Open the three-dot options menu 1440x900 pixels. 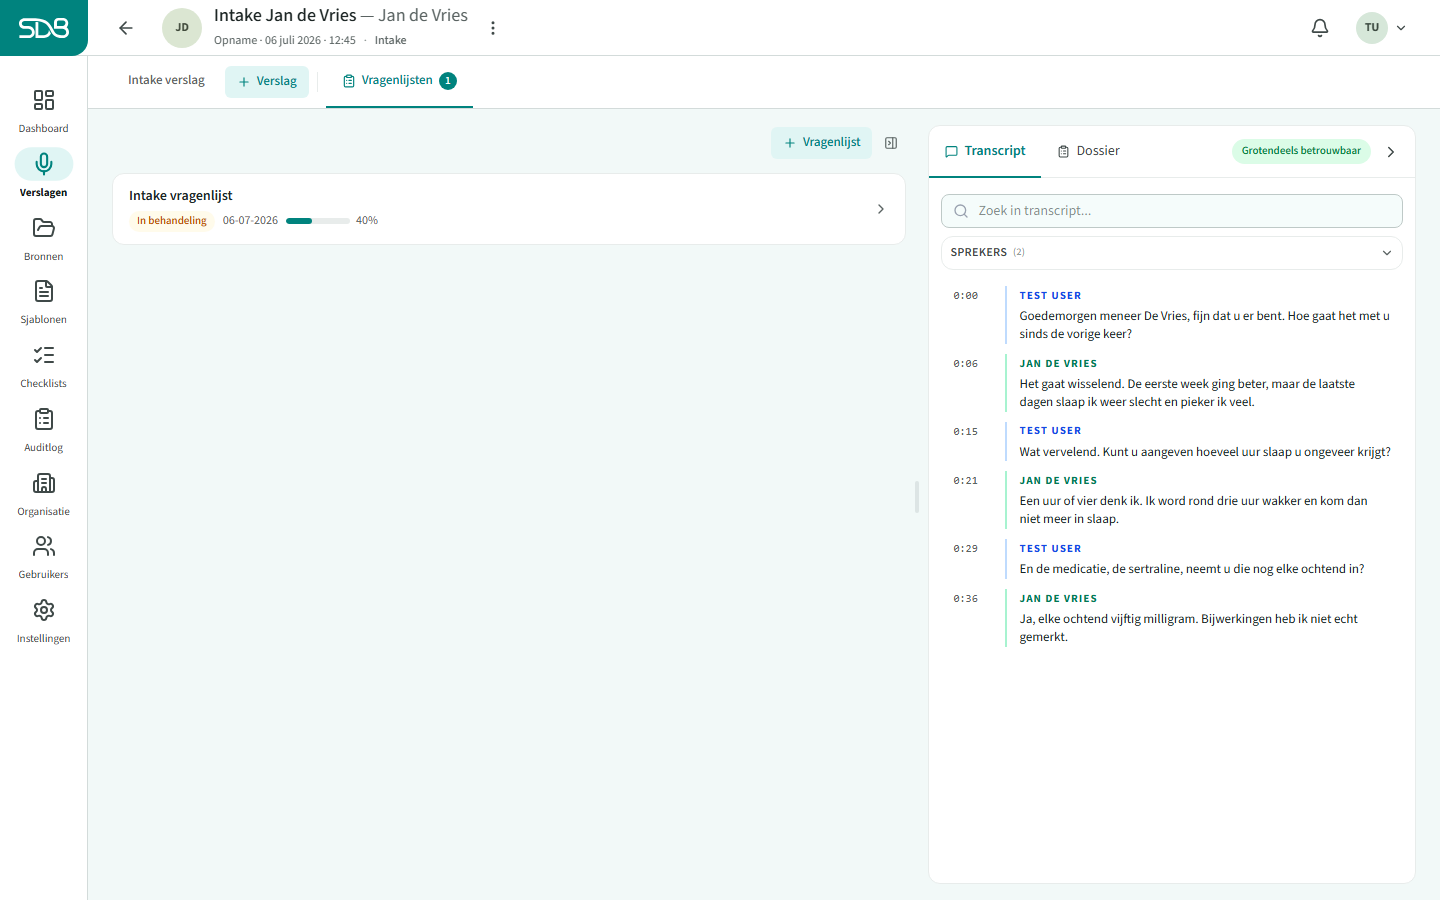click(493, 28)
